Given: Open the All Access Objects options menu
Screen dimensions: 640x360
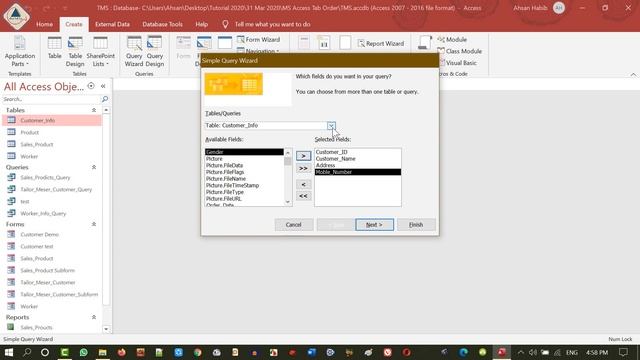Looking at the screenshot, I should 91,86.
